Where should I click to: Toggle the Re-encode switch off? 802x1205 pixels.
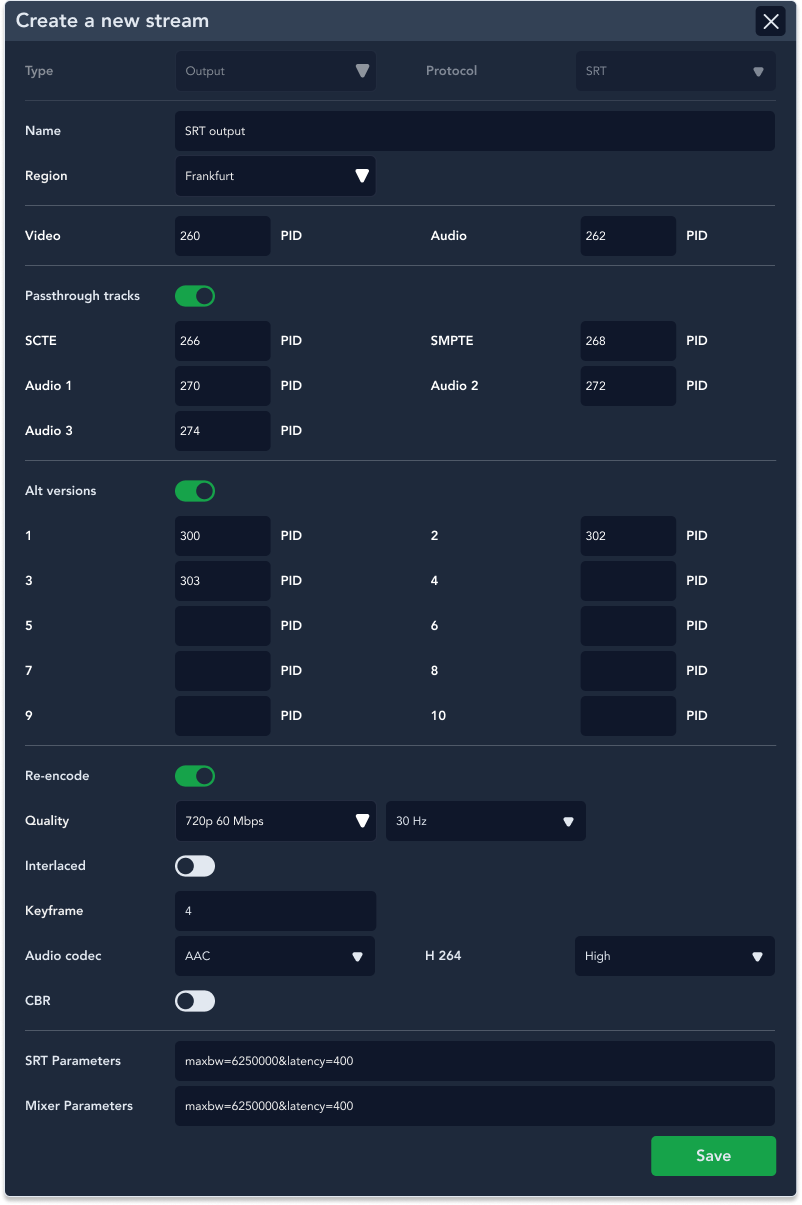(x=195, y=776)
